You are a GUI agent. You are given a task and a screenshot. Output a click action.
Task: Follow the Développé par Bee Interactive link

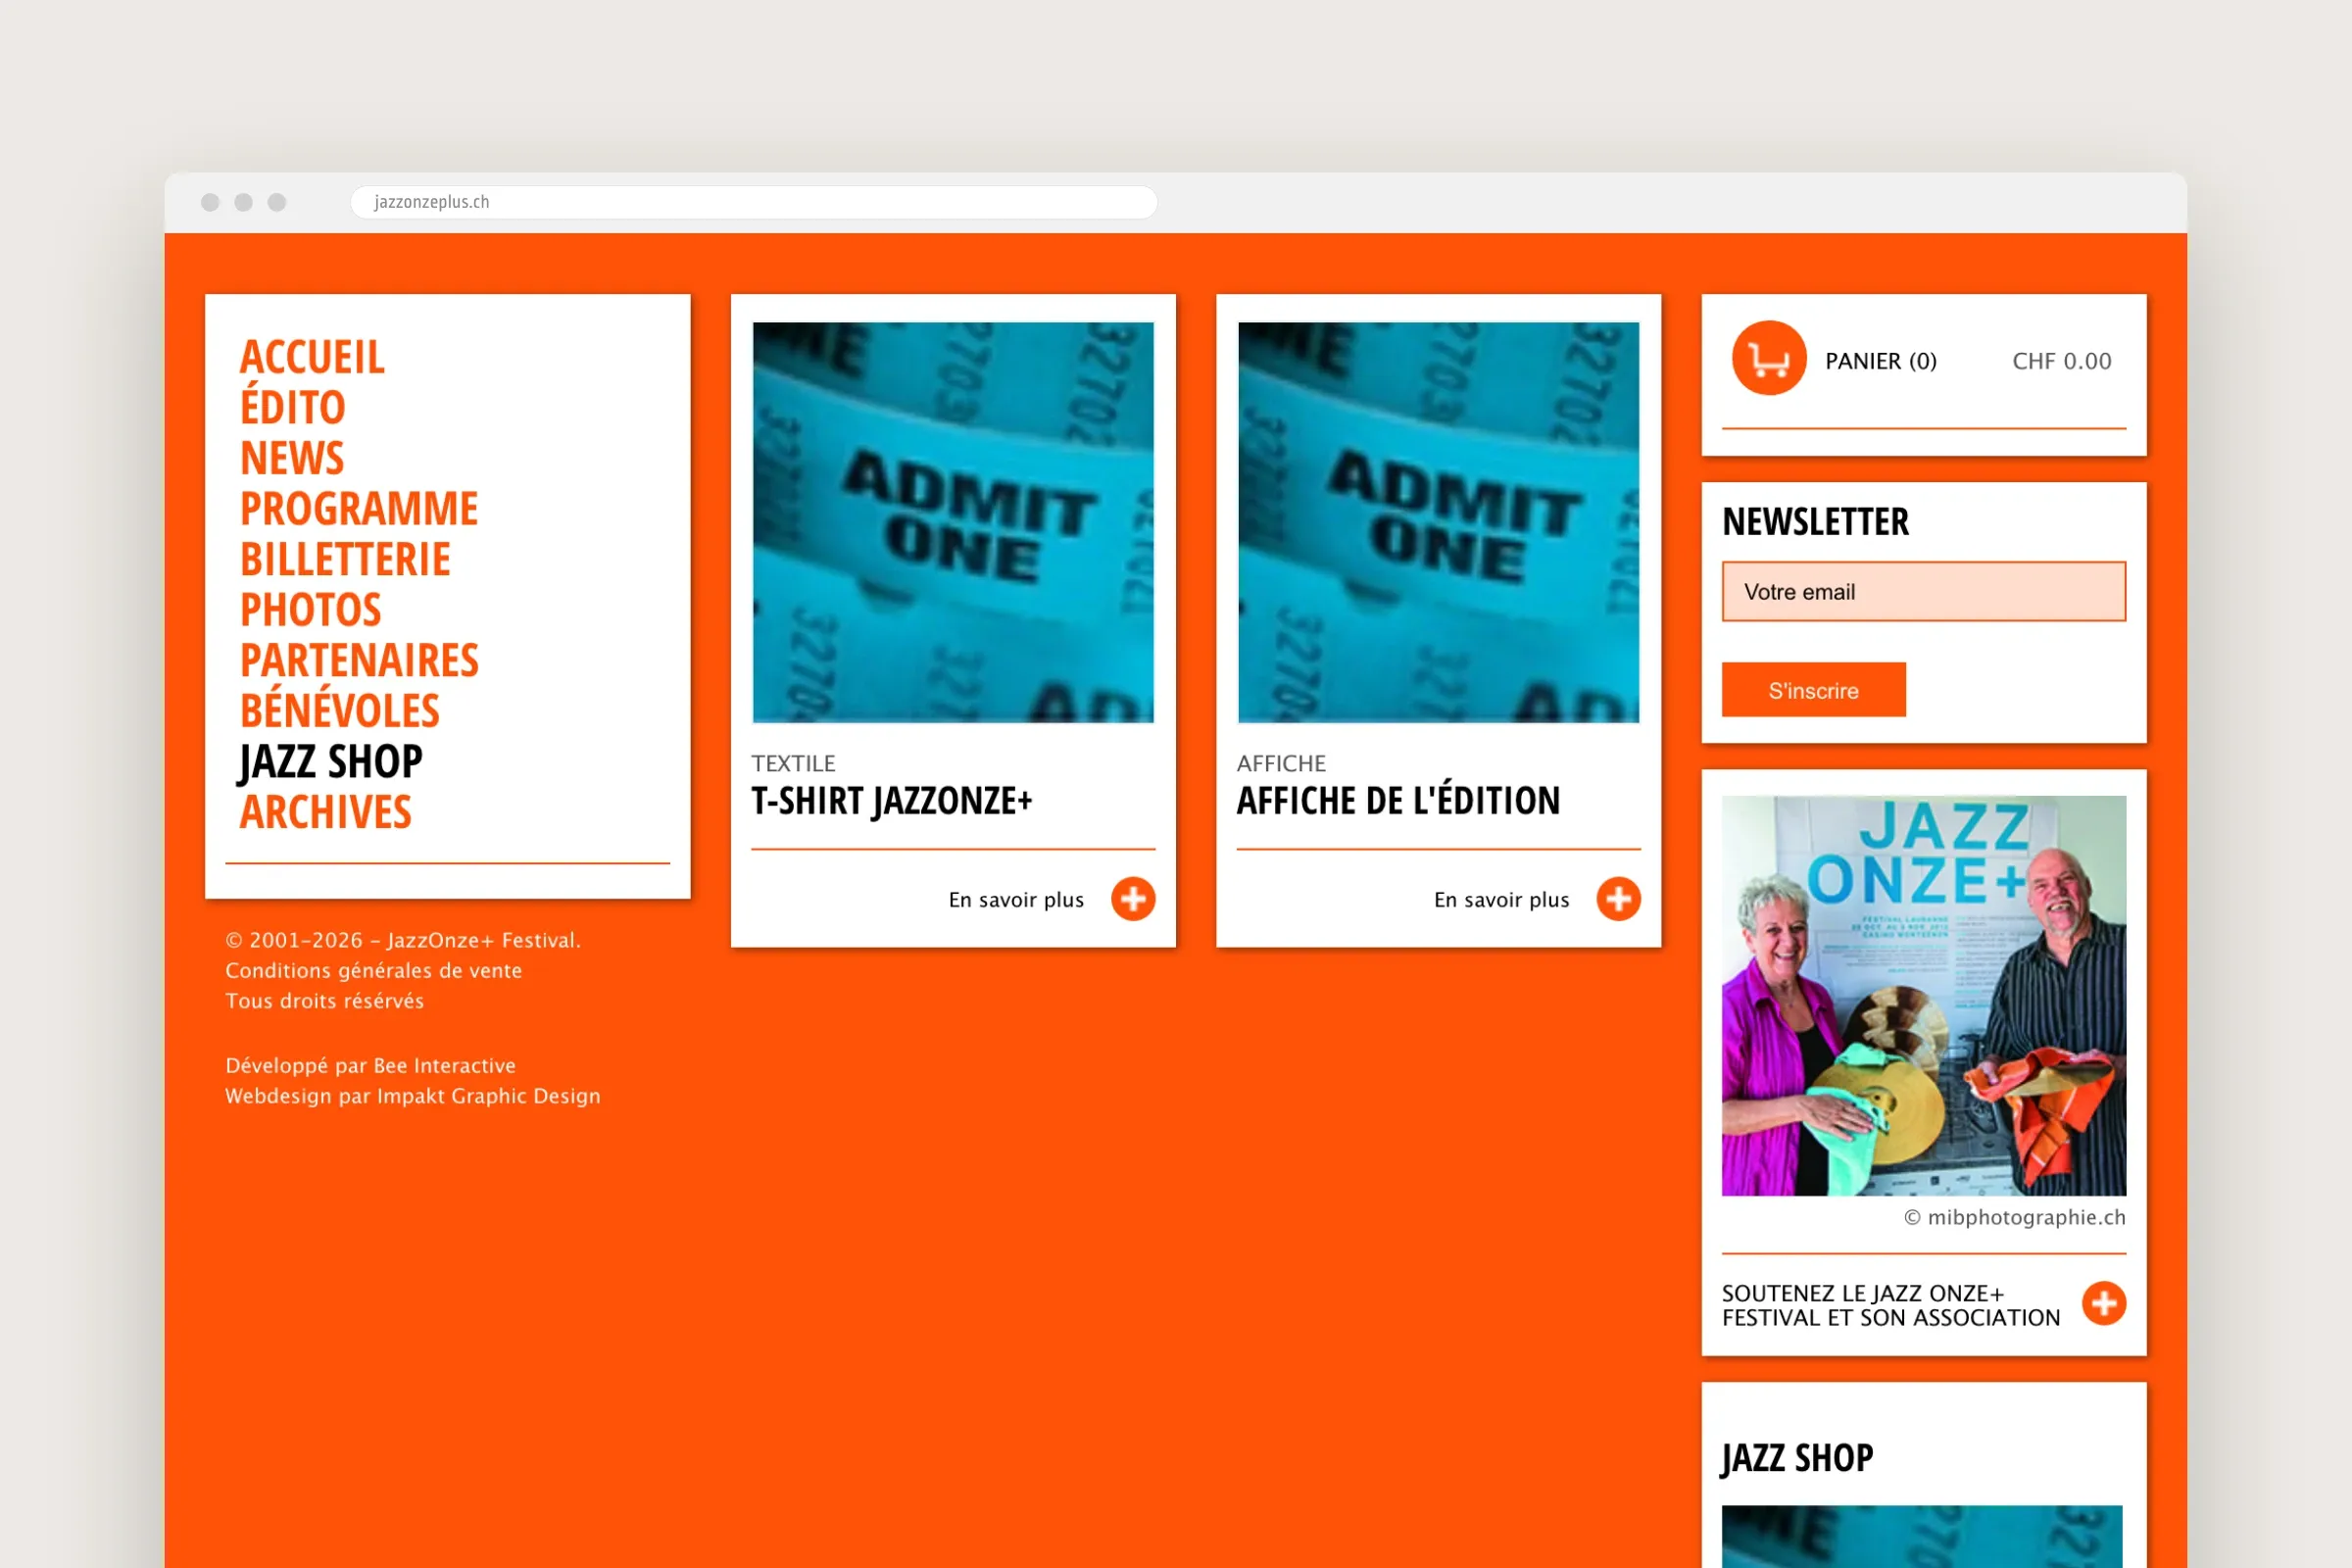371,1066
